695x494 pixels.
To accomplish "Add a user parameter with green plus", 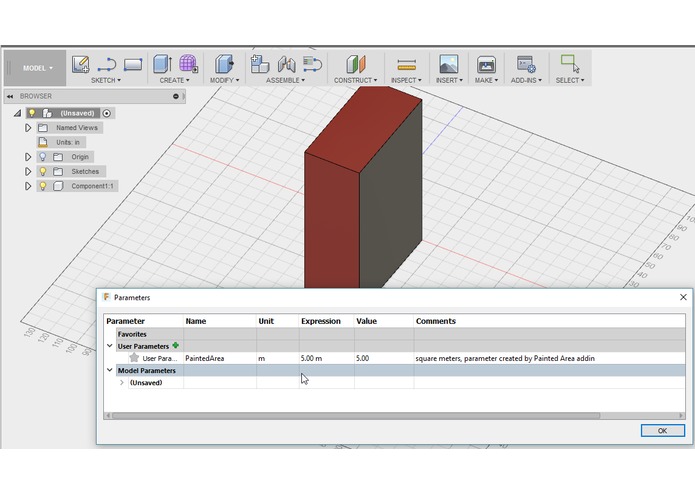I will pyautogui.click(x=176, y=346).
